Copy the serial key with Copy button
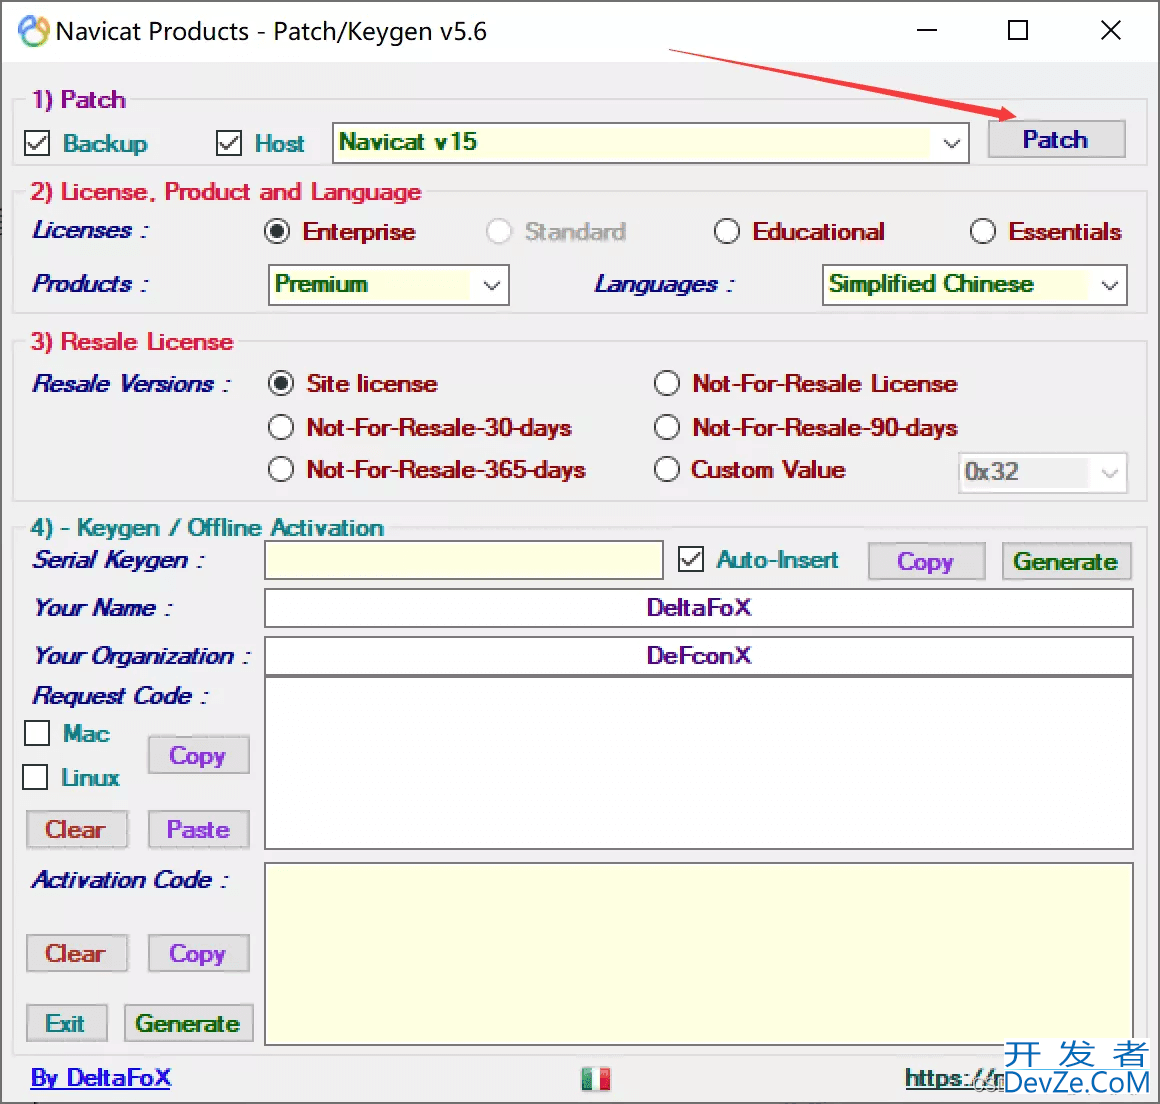The image size is (1160, 1104). (x=926, y=561)
